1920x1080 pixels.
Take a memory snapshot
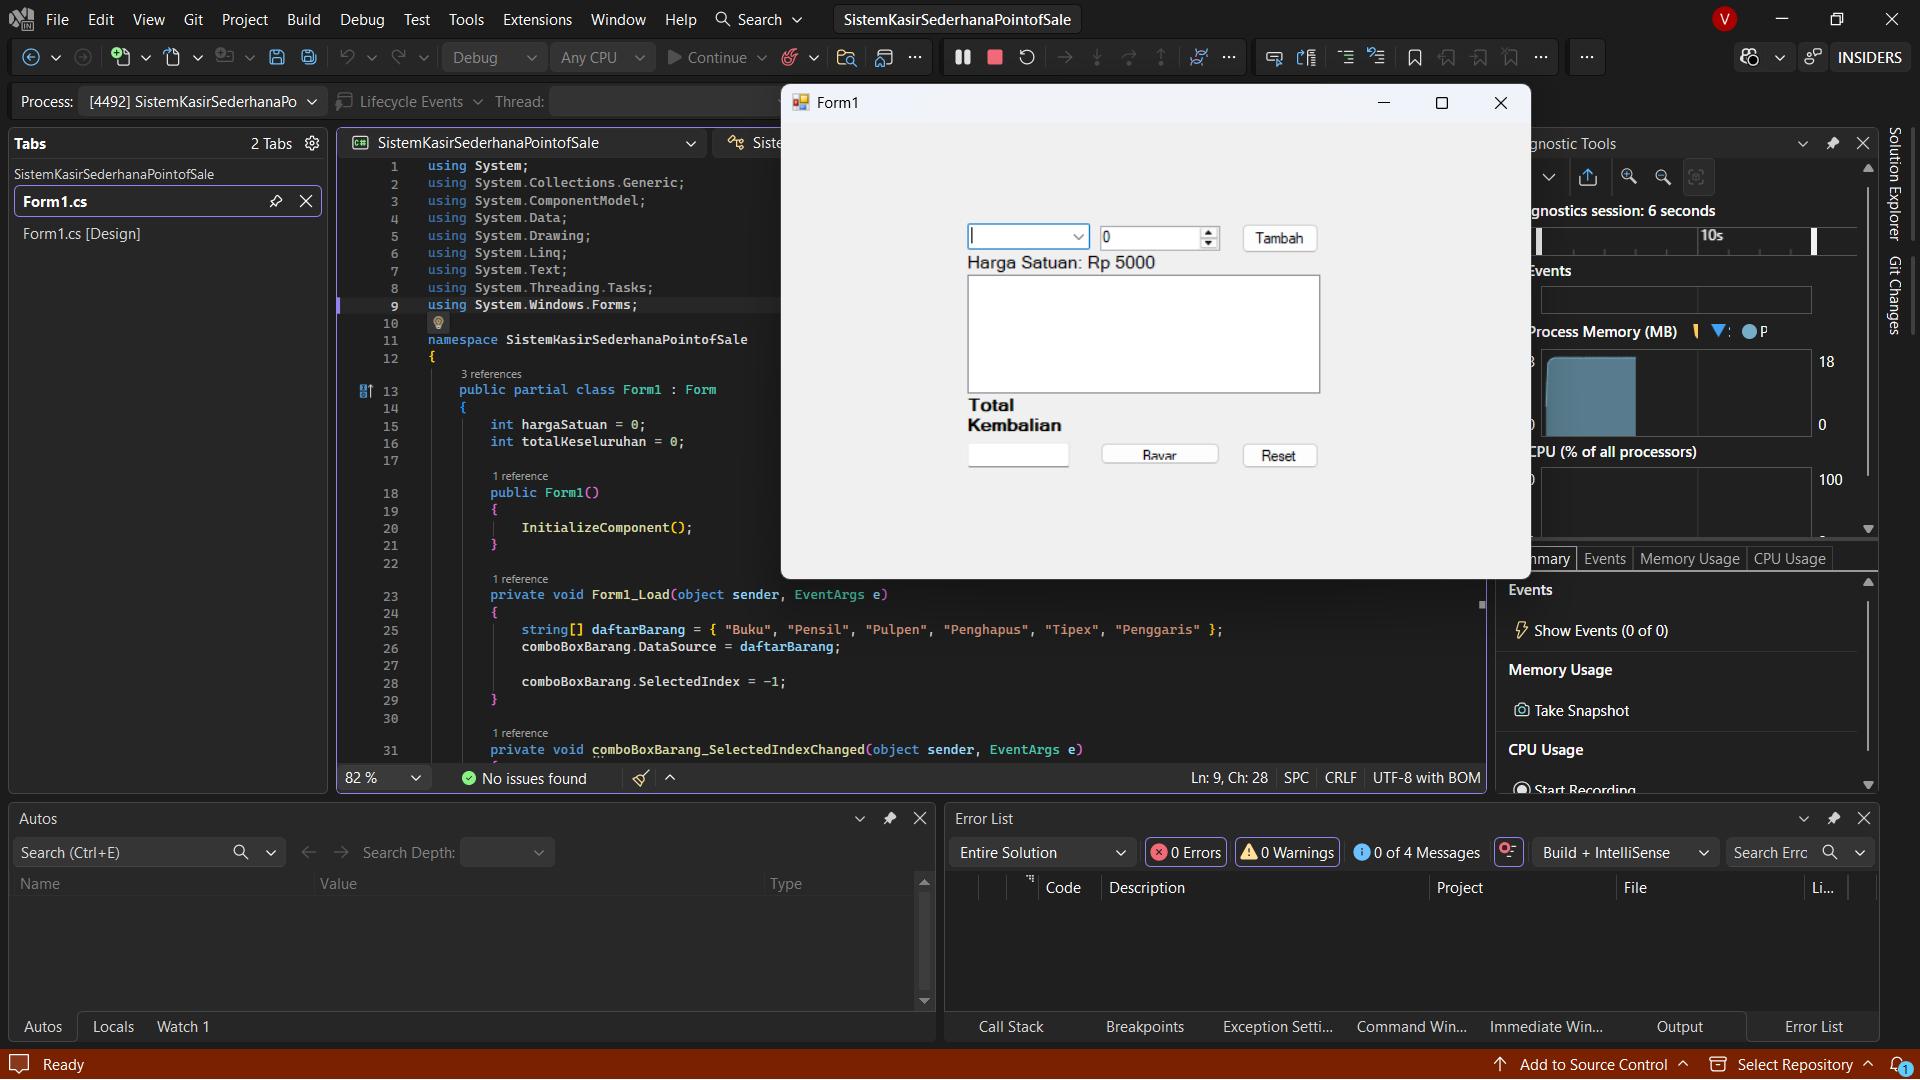coord(1571,711)
